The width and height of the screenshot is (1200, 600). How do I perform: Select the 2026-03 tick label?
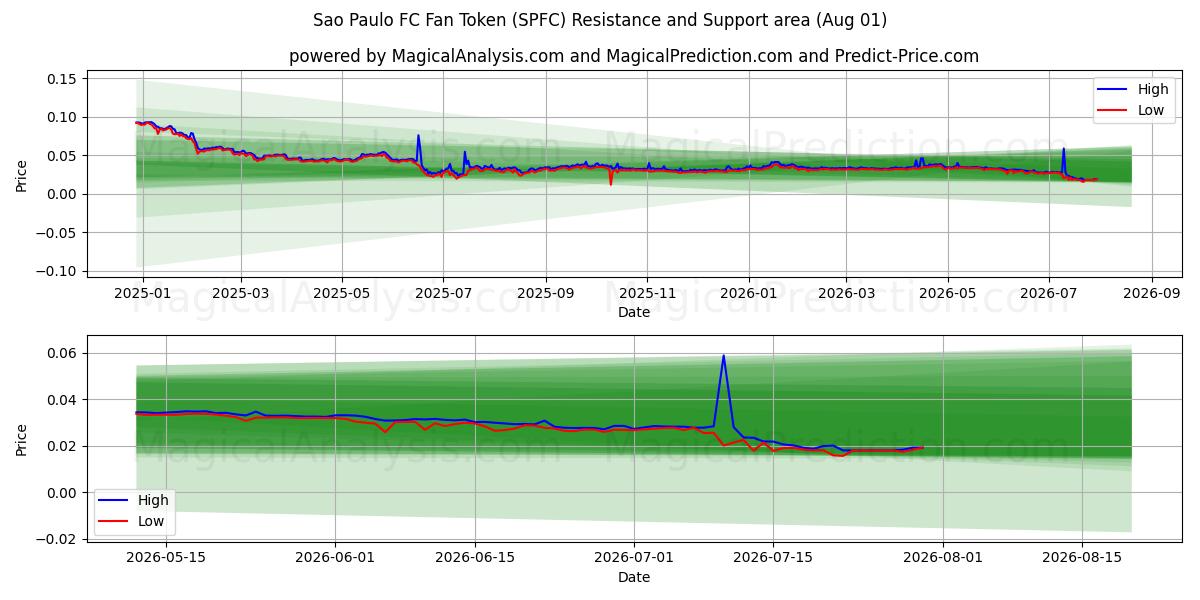846,293
